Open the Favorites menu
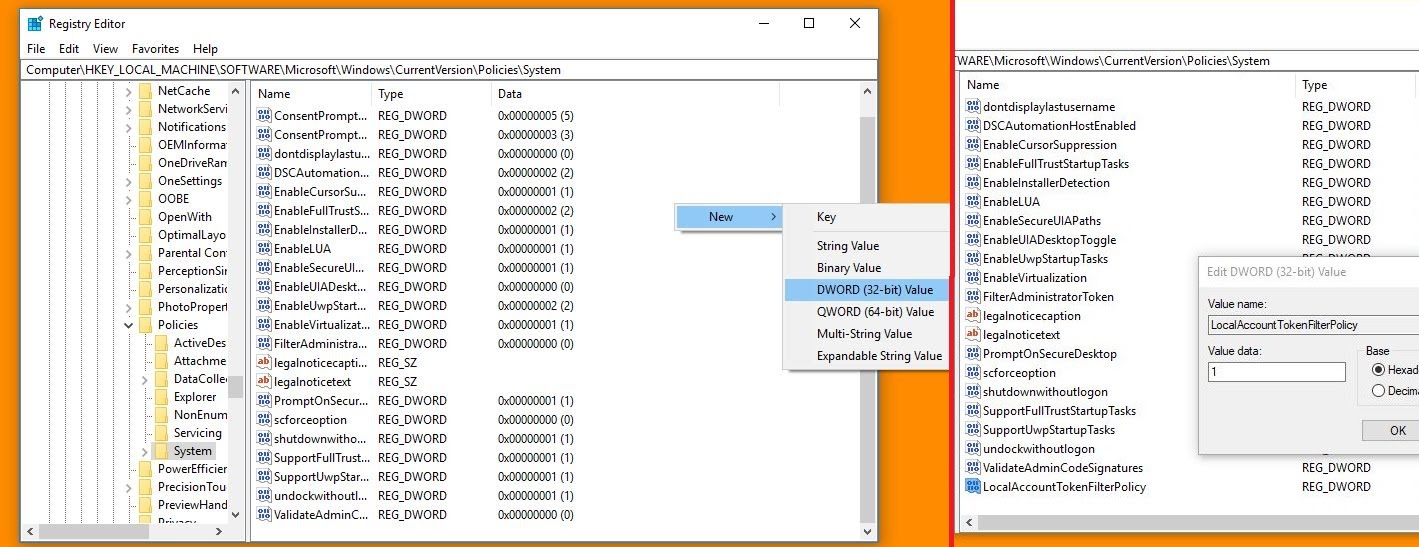Image resolution: width=1419 pixels, height=547 pixels. coord(155,49)
